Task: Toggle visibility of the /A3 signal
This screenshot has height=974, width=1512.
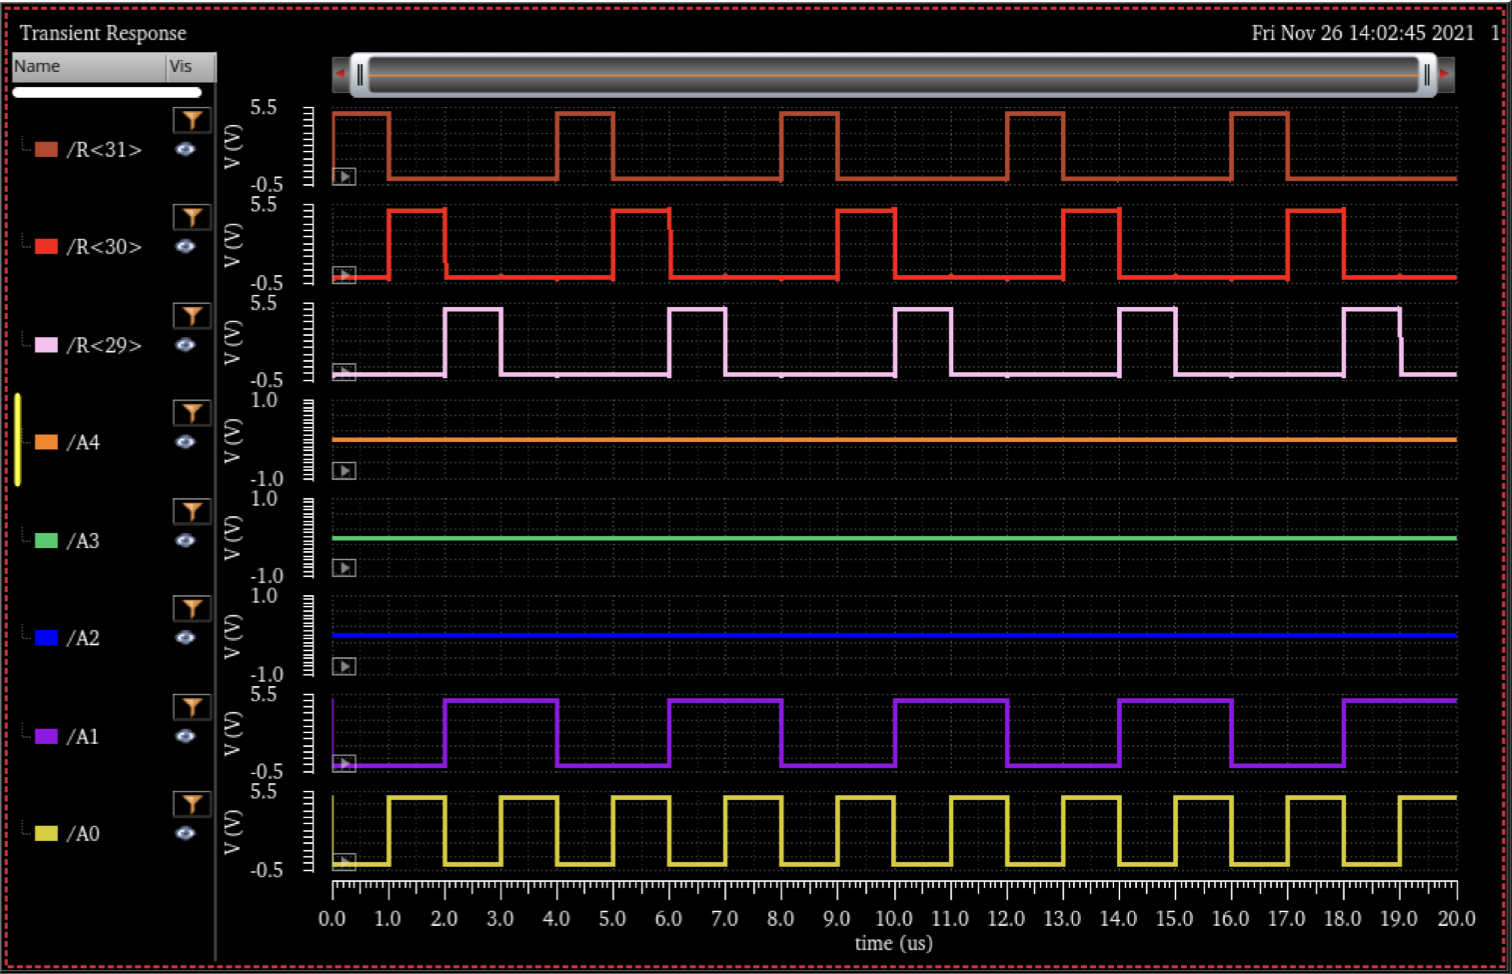Action: (x=185, y=541)
